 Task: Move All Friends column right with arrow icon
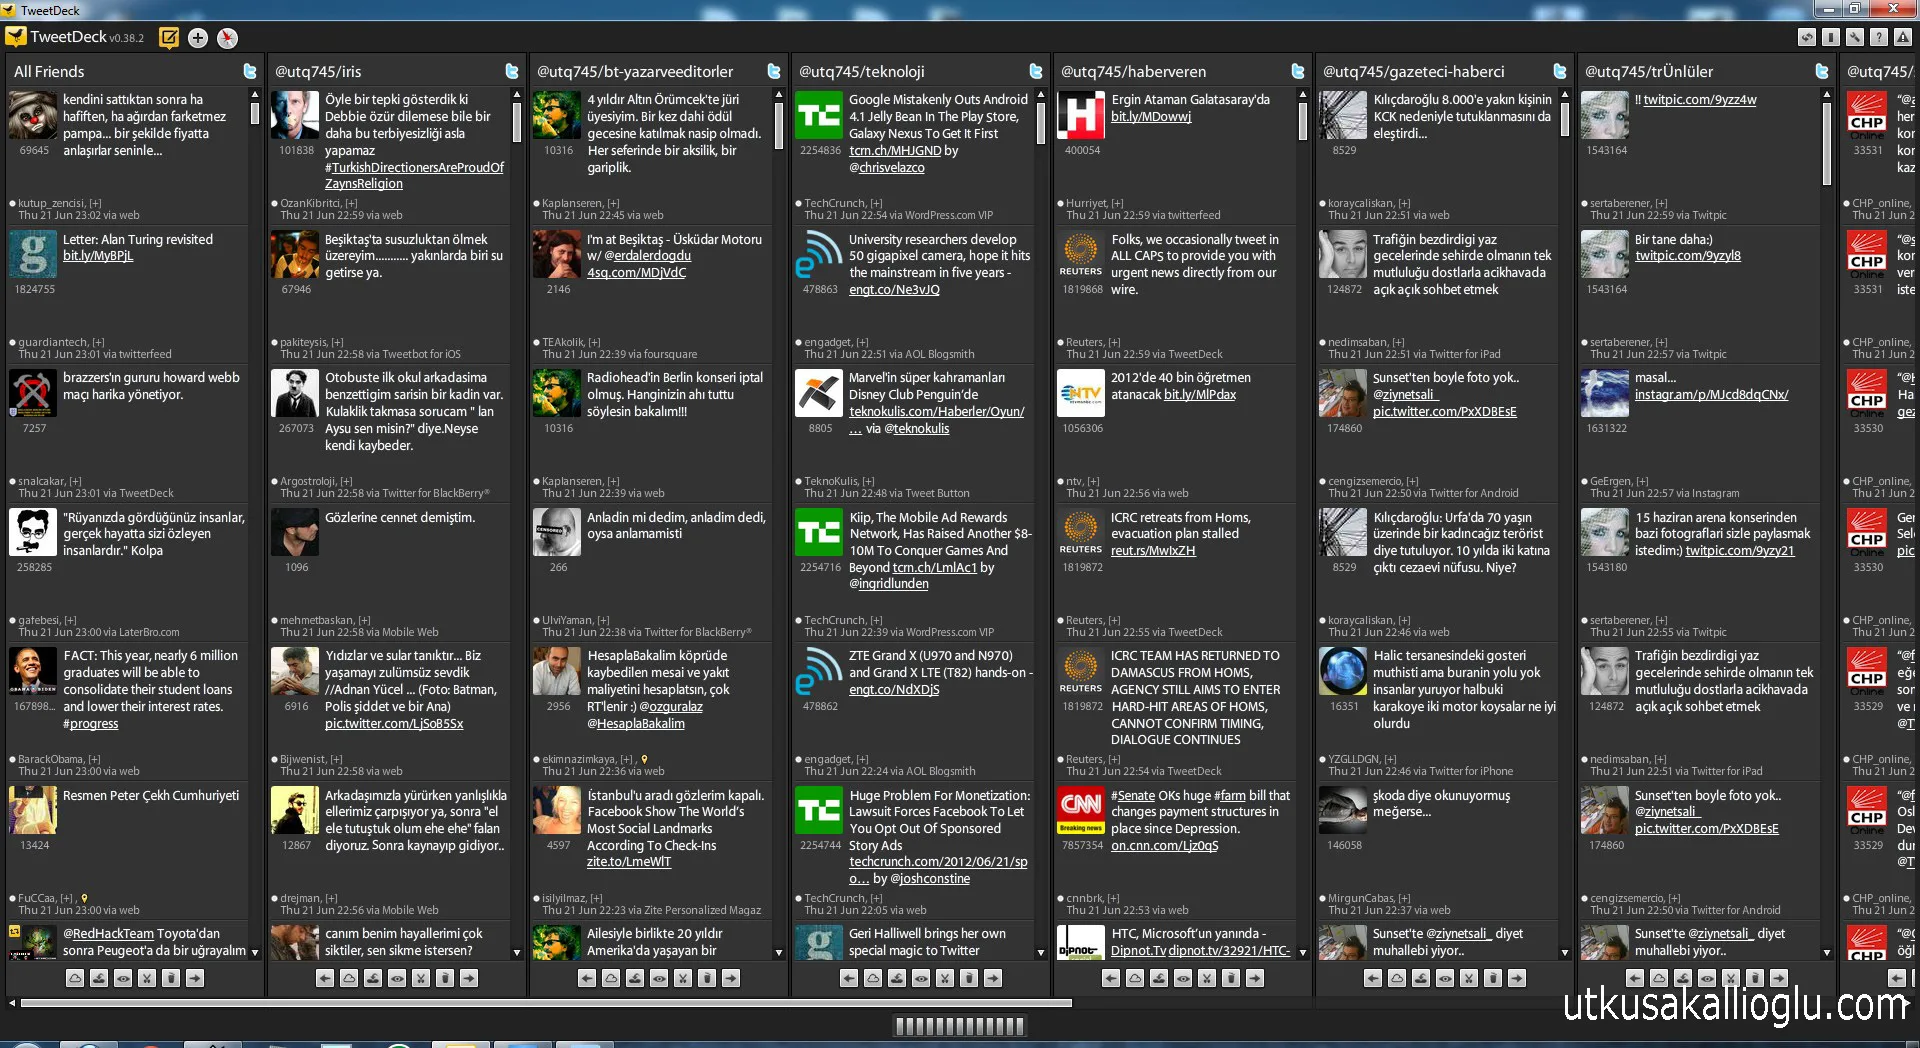coord(195,978)
